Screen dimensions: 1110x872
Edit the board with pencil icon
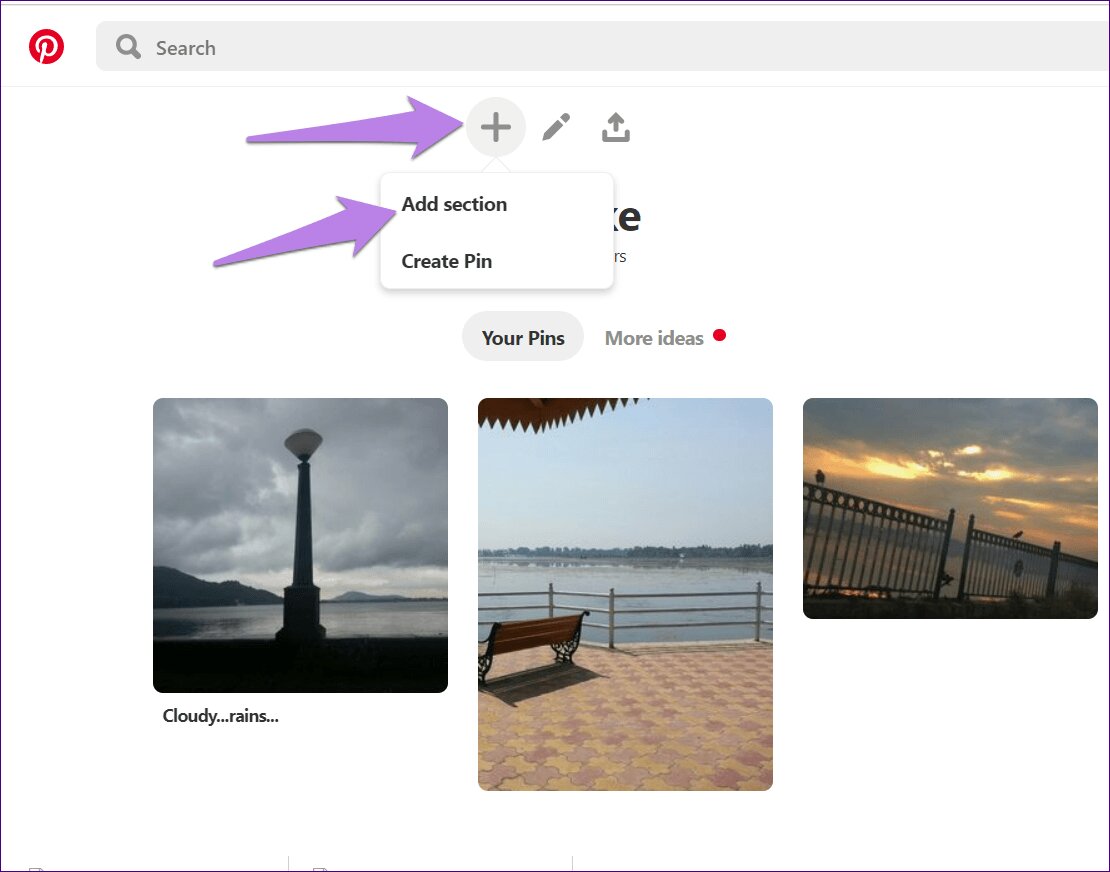pyautogui.click(x=556, y=127)
